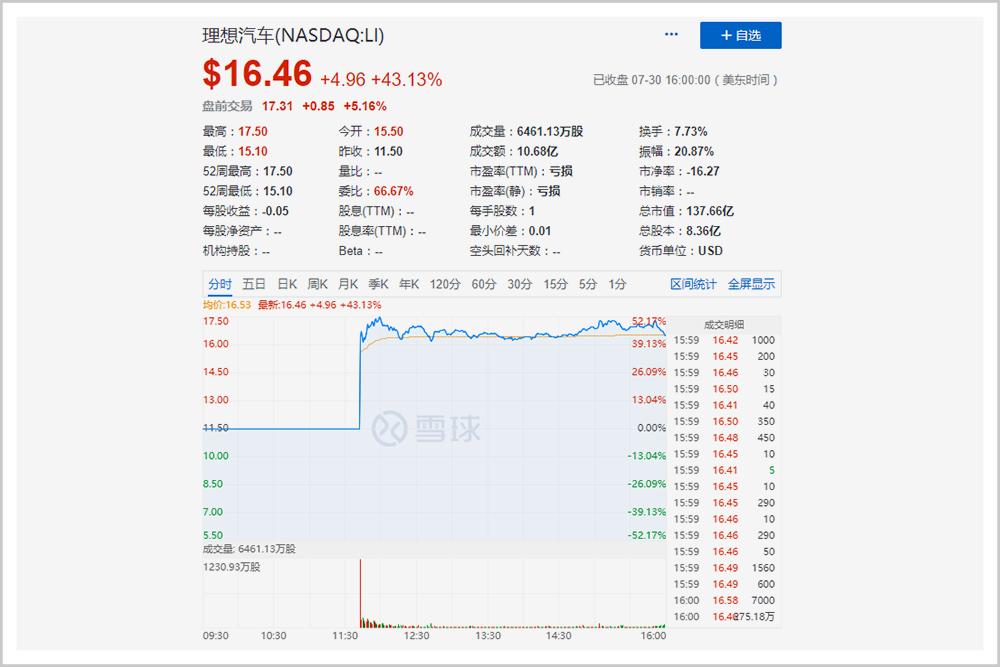Click the 52周最高：17.50 entry
The width and height of the screenshot is (1000, 667).
click(x=247, y=171)
